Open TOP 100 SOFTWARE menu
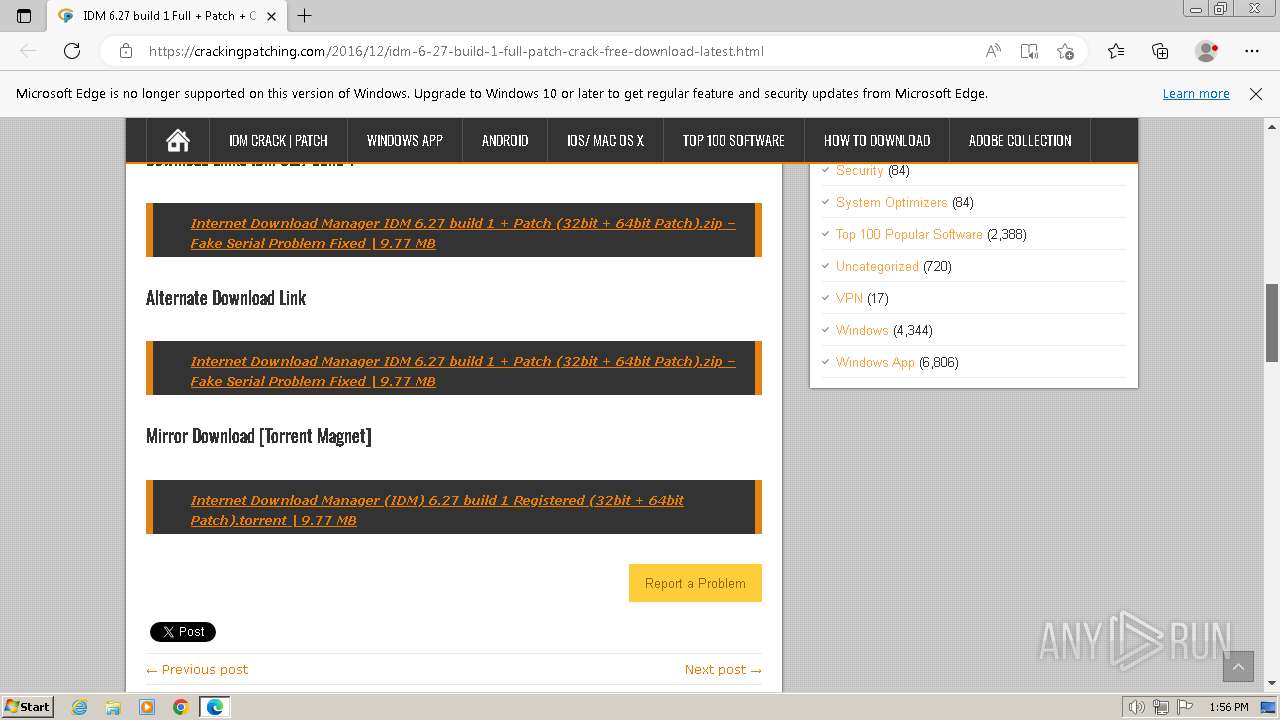1280x720 pixels. [733, 140]
